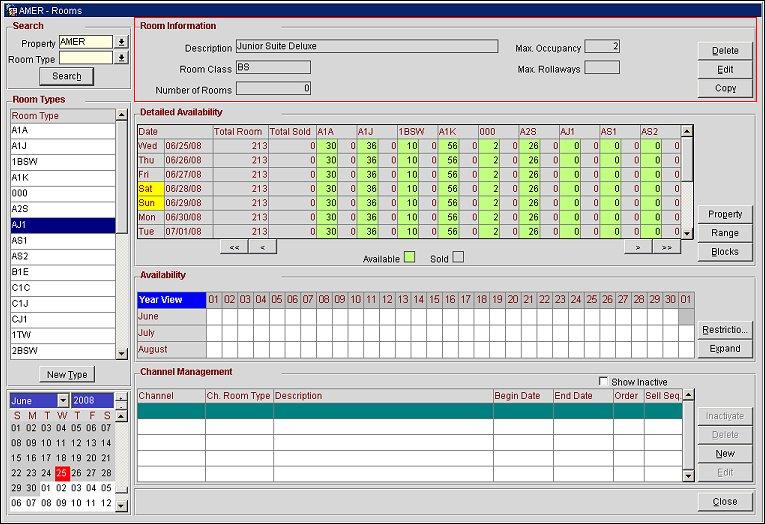
Task: Enable the Show Inactive checkbox
Action: tap(602, 382)
